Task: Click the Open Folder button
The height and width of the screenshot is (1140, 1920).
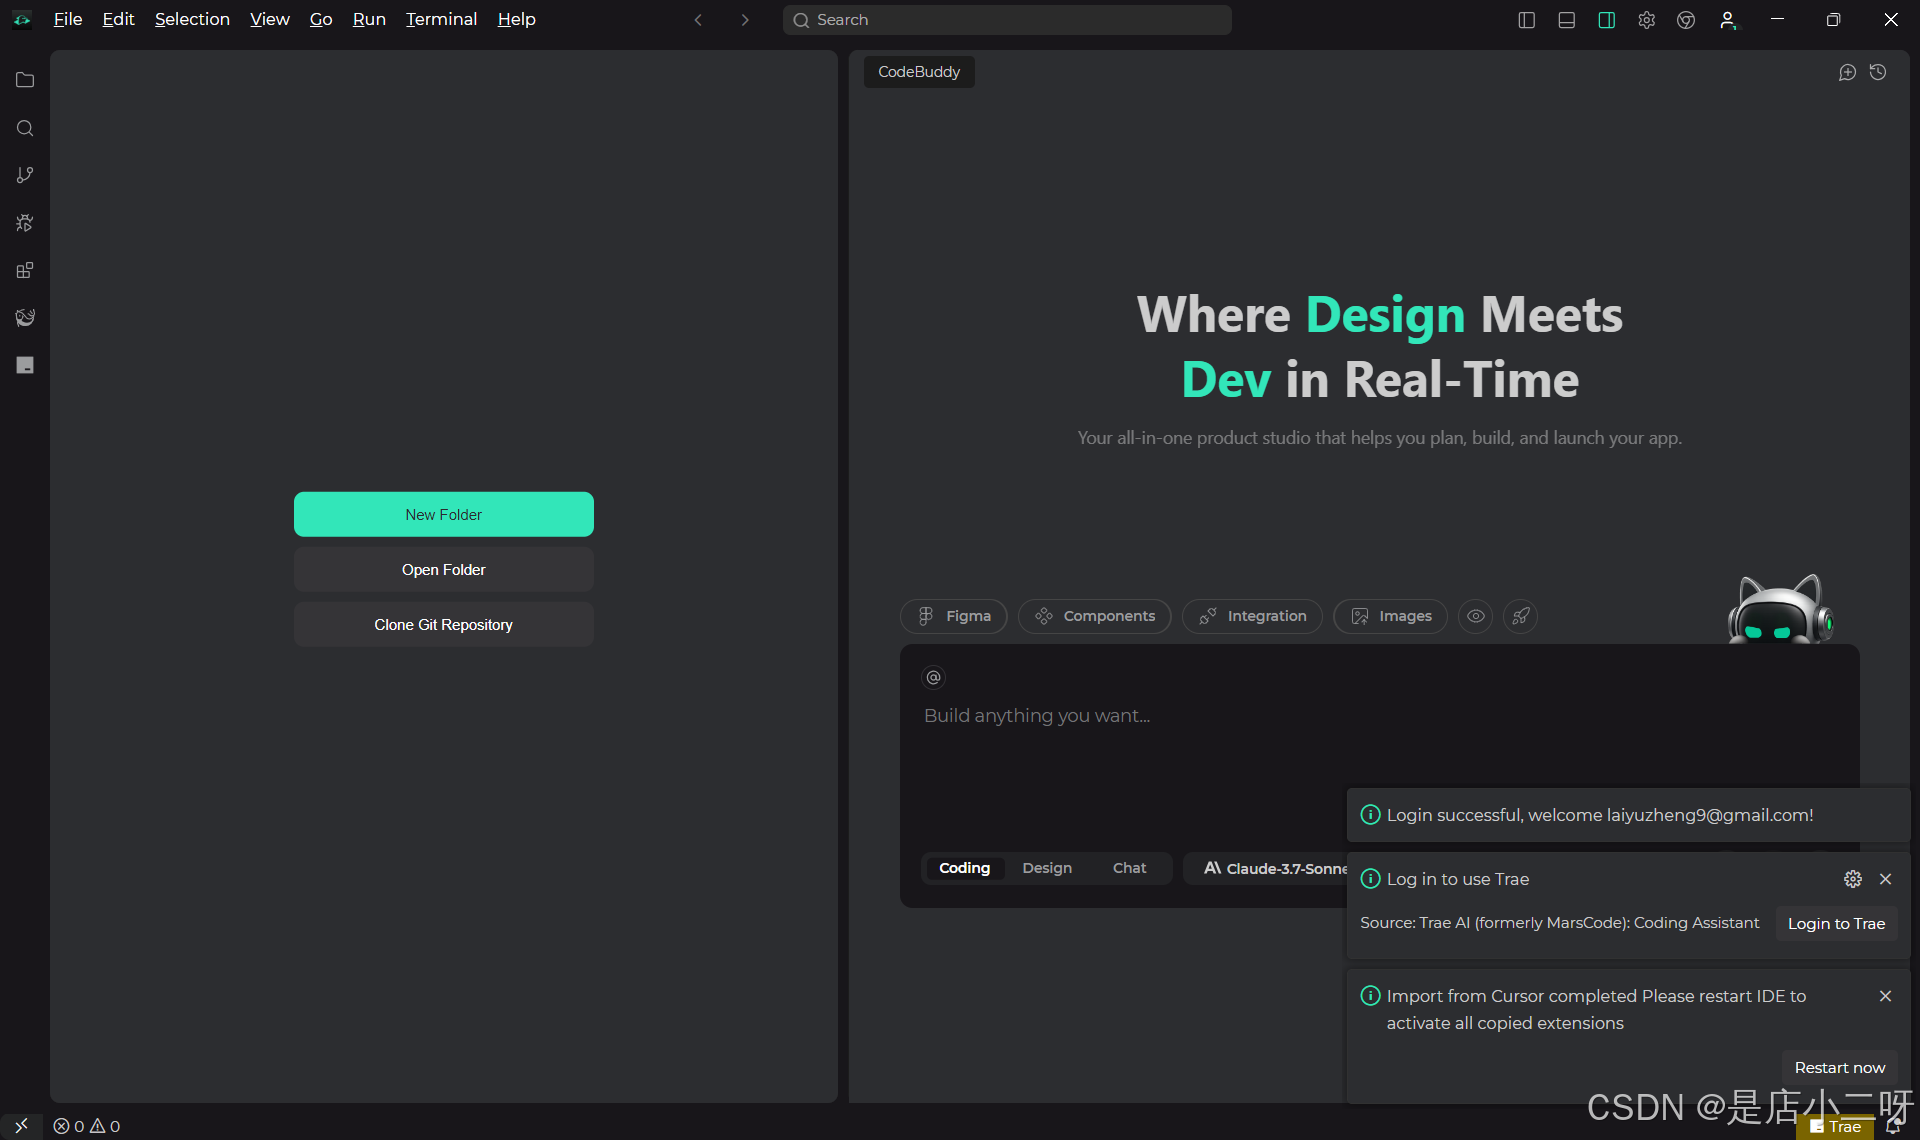Action: (443, 569)
